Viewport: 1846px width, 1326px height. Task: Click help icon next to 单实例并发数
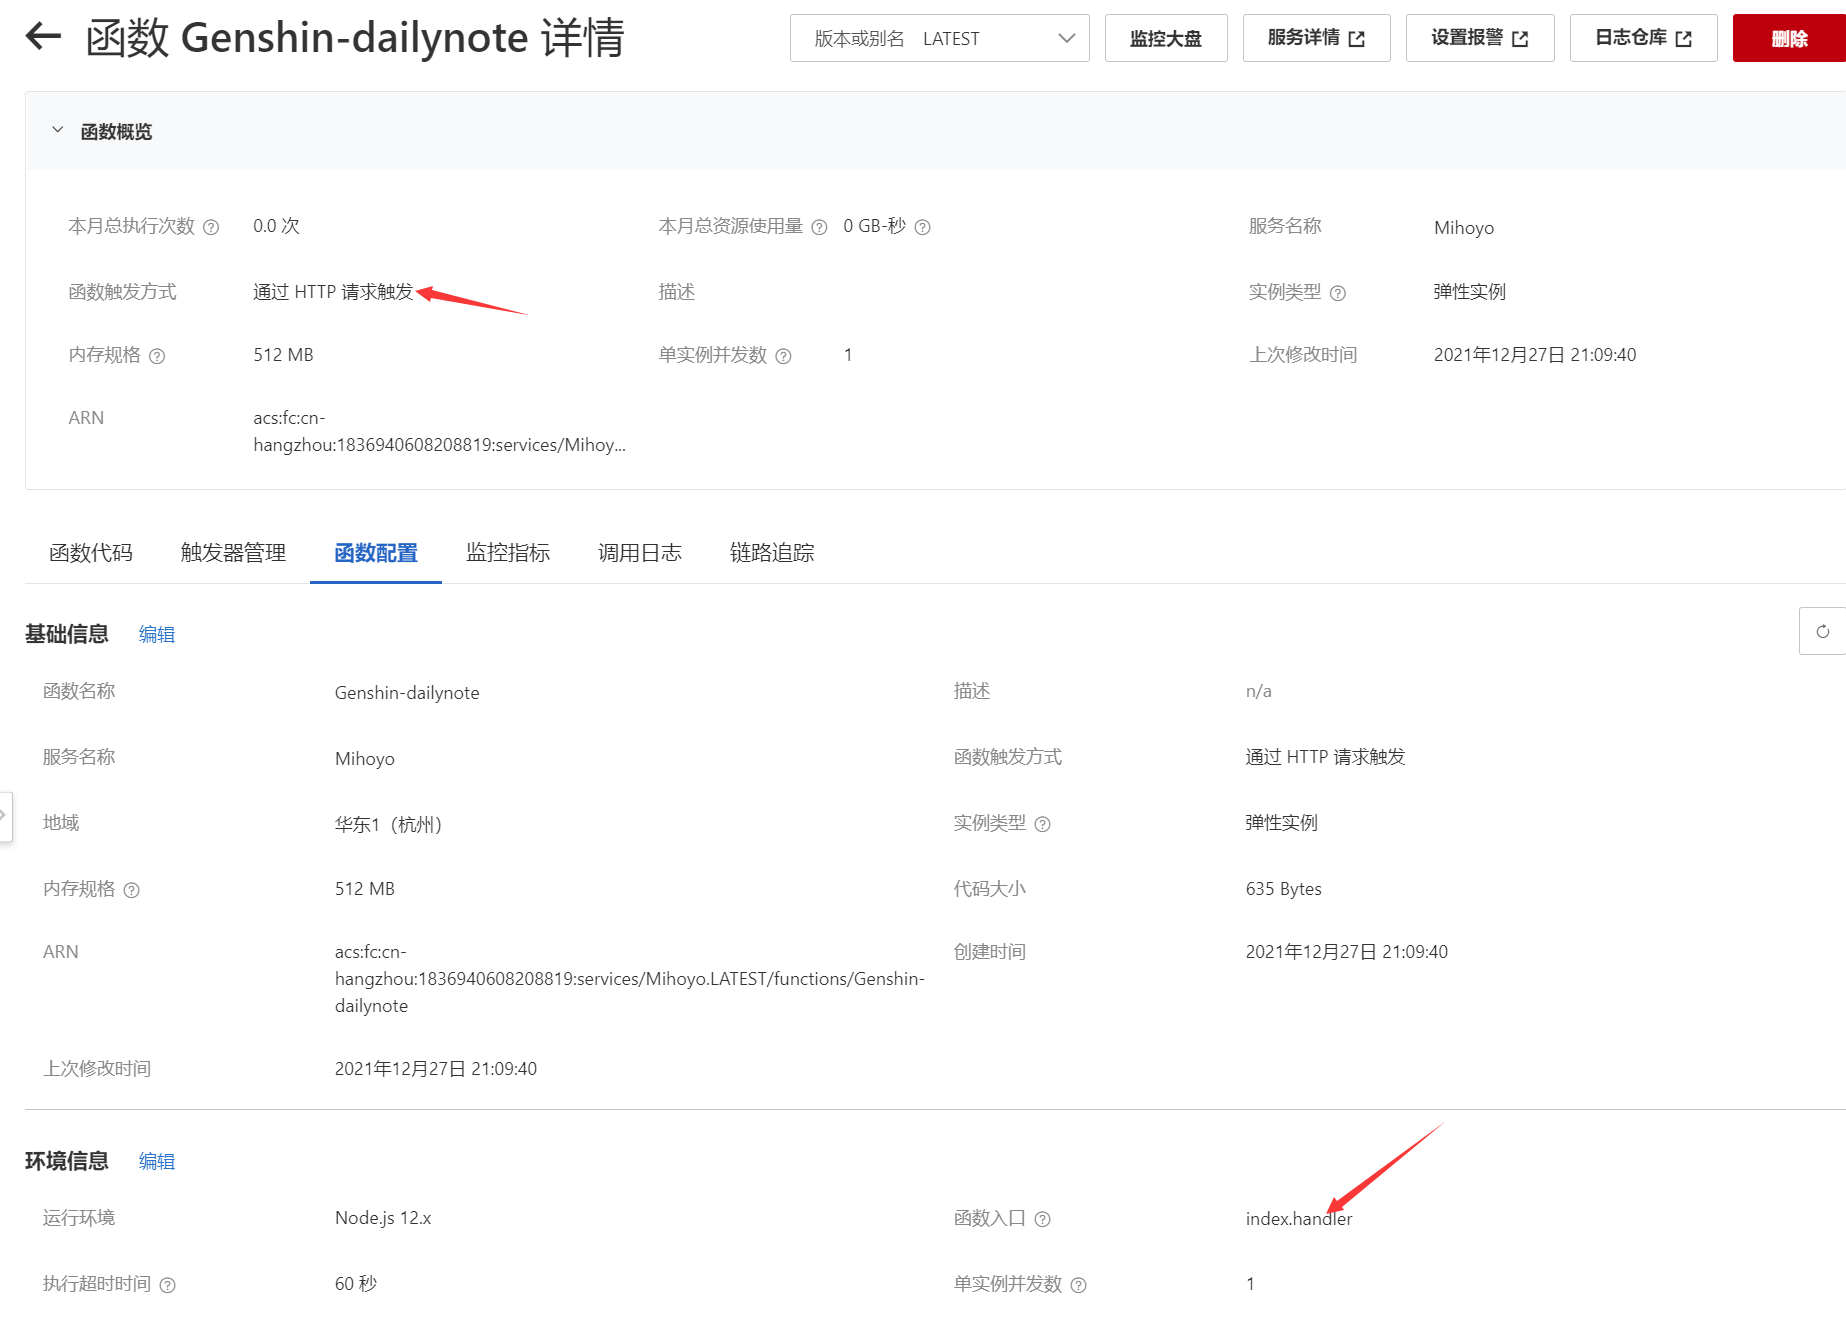point(784,356)
